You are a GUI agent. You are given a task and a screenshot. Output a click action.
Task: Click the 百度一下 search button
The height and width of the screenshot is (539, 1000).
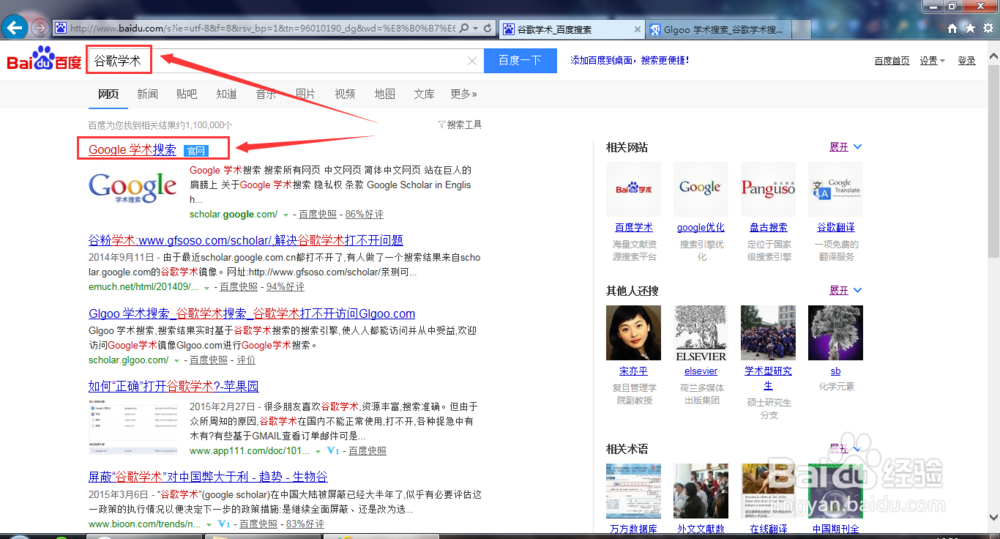coord(520,61)
